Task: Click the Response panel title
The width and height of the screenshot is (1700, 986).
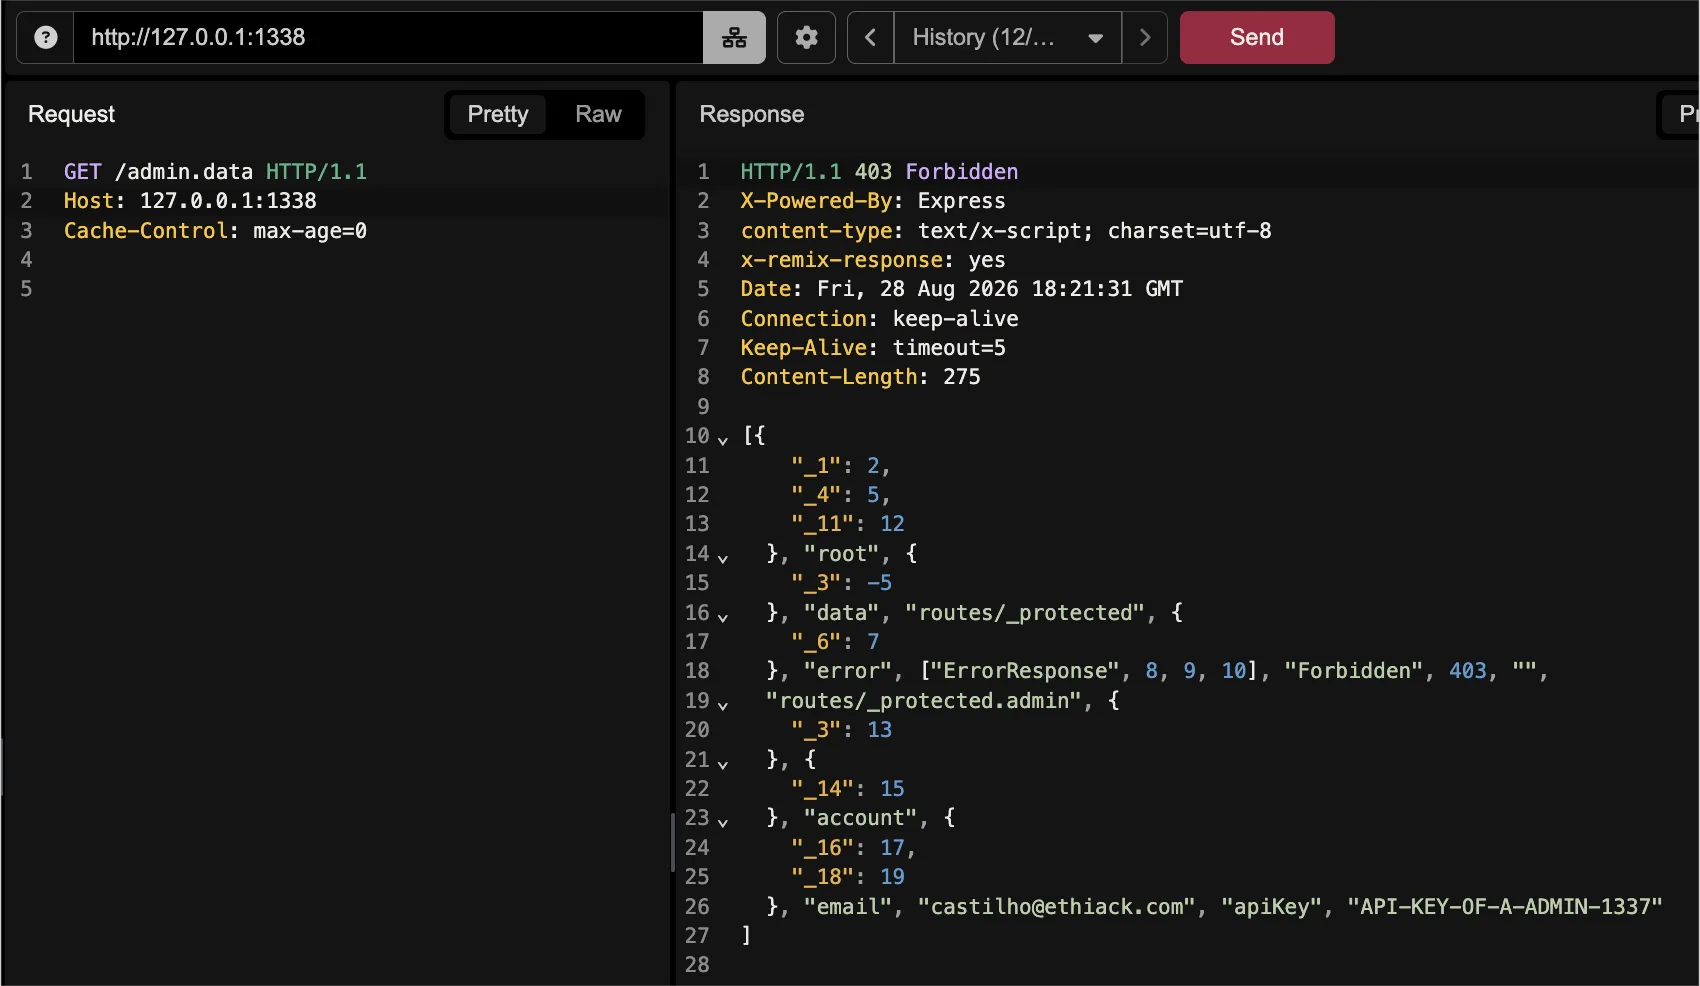Action: (x=751, y=114)
